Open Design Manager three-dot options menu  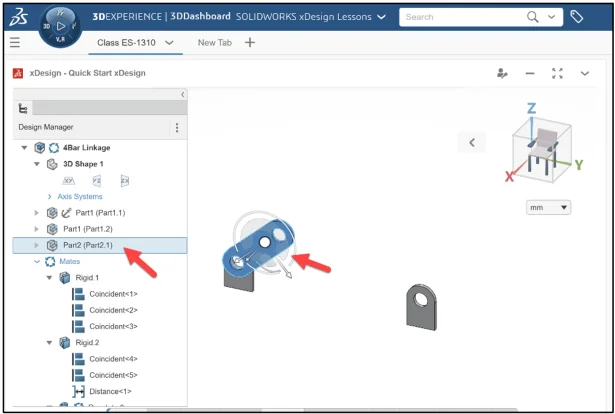coord(177,128)
